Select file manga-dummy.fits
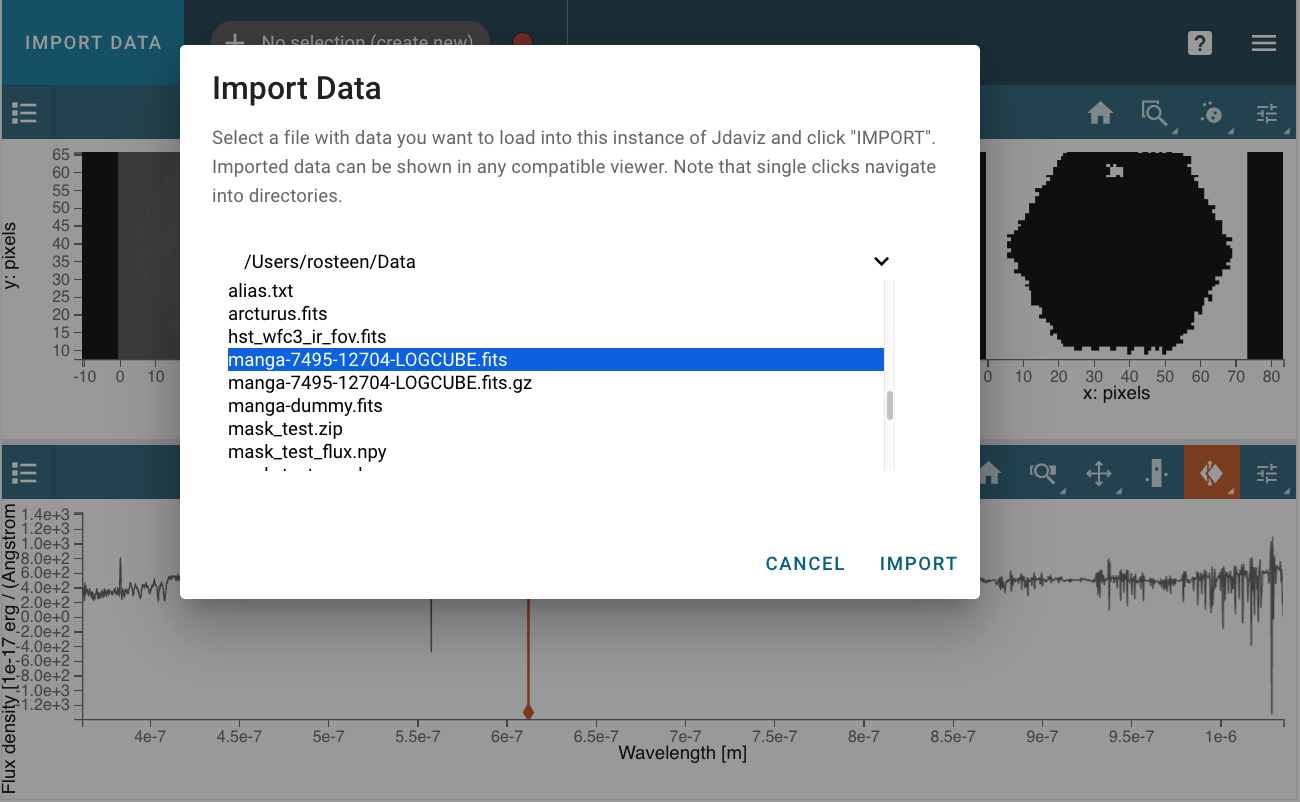 click(x=556, y=406)
